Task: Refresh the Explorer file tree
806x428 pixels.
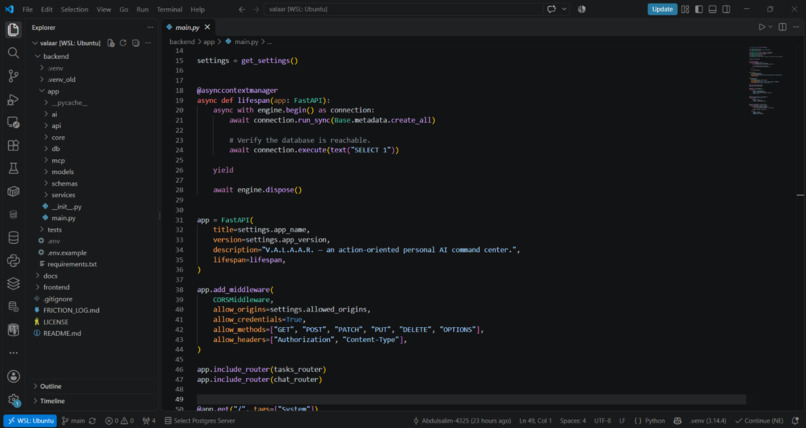Action: (123, 43)
